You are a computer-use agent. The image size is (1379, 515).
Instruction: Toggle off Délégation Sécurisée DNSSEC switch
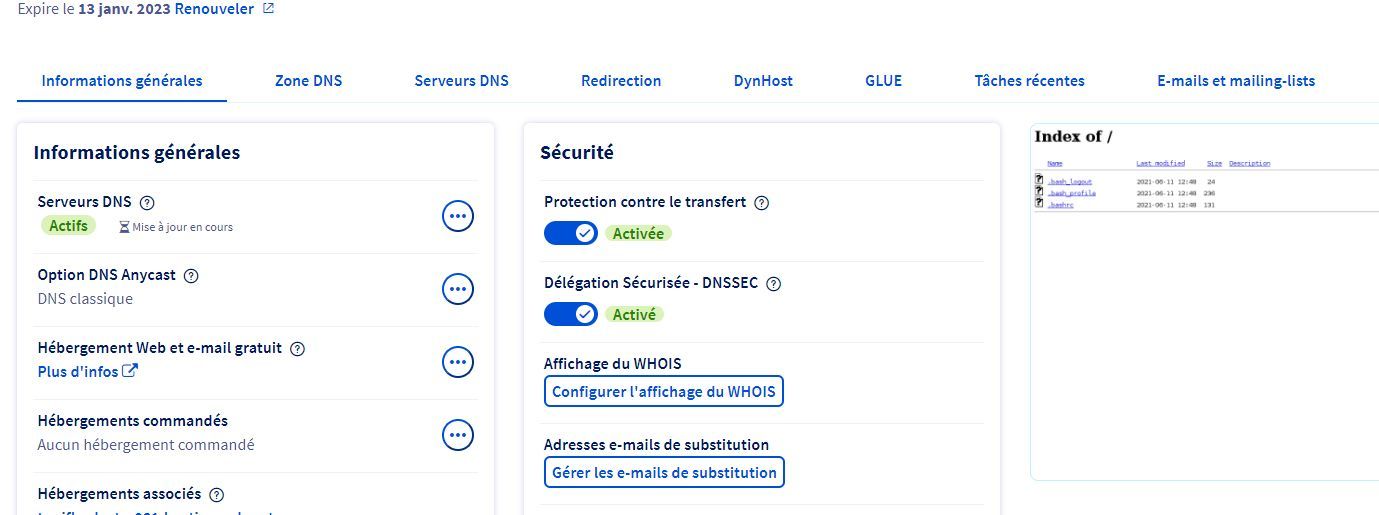[571, 314]
